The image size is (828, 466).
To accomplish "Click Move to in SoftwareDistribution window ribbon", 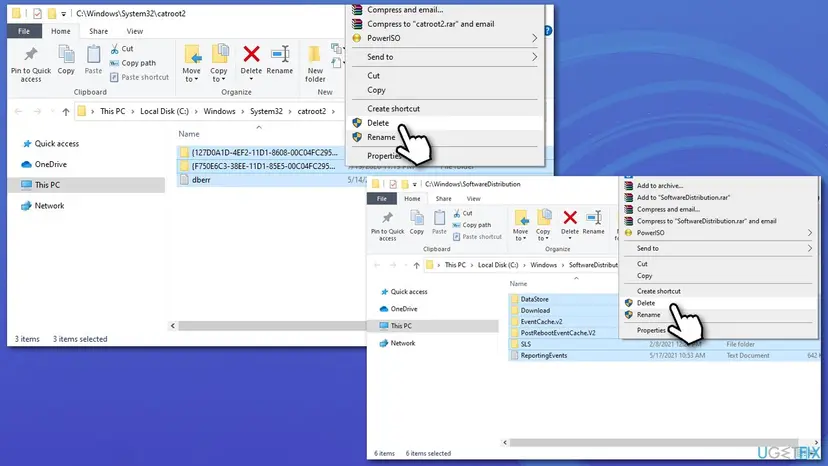I will 520,226.
